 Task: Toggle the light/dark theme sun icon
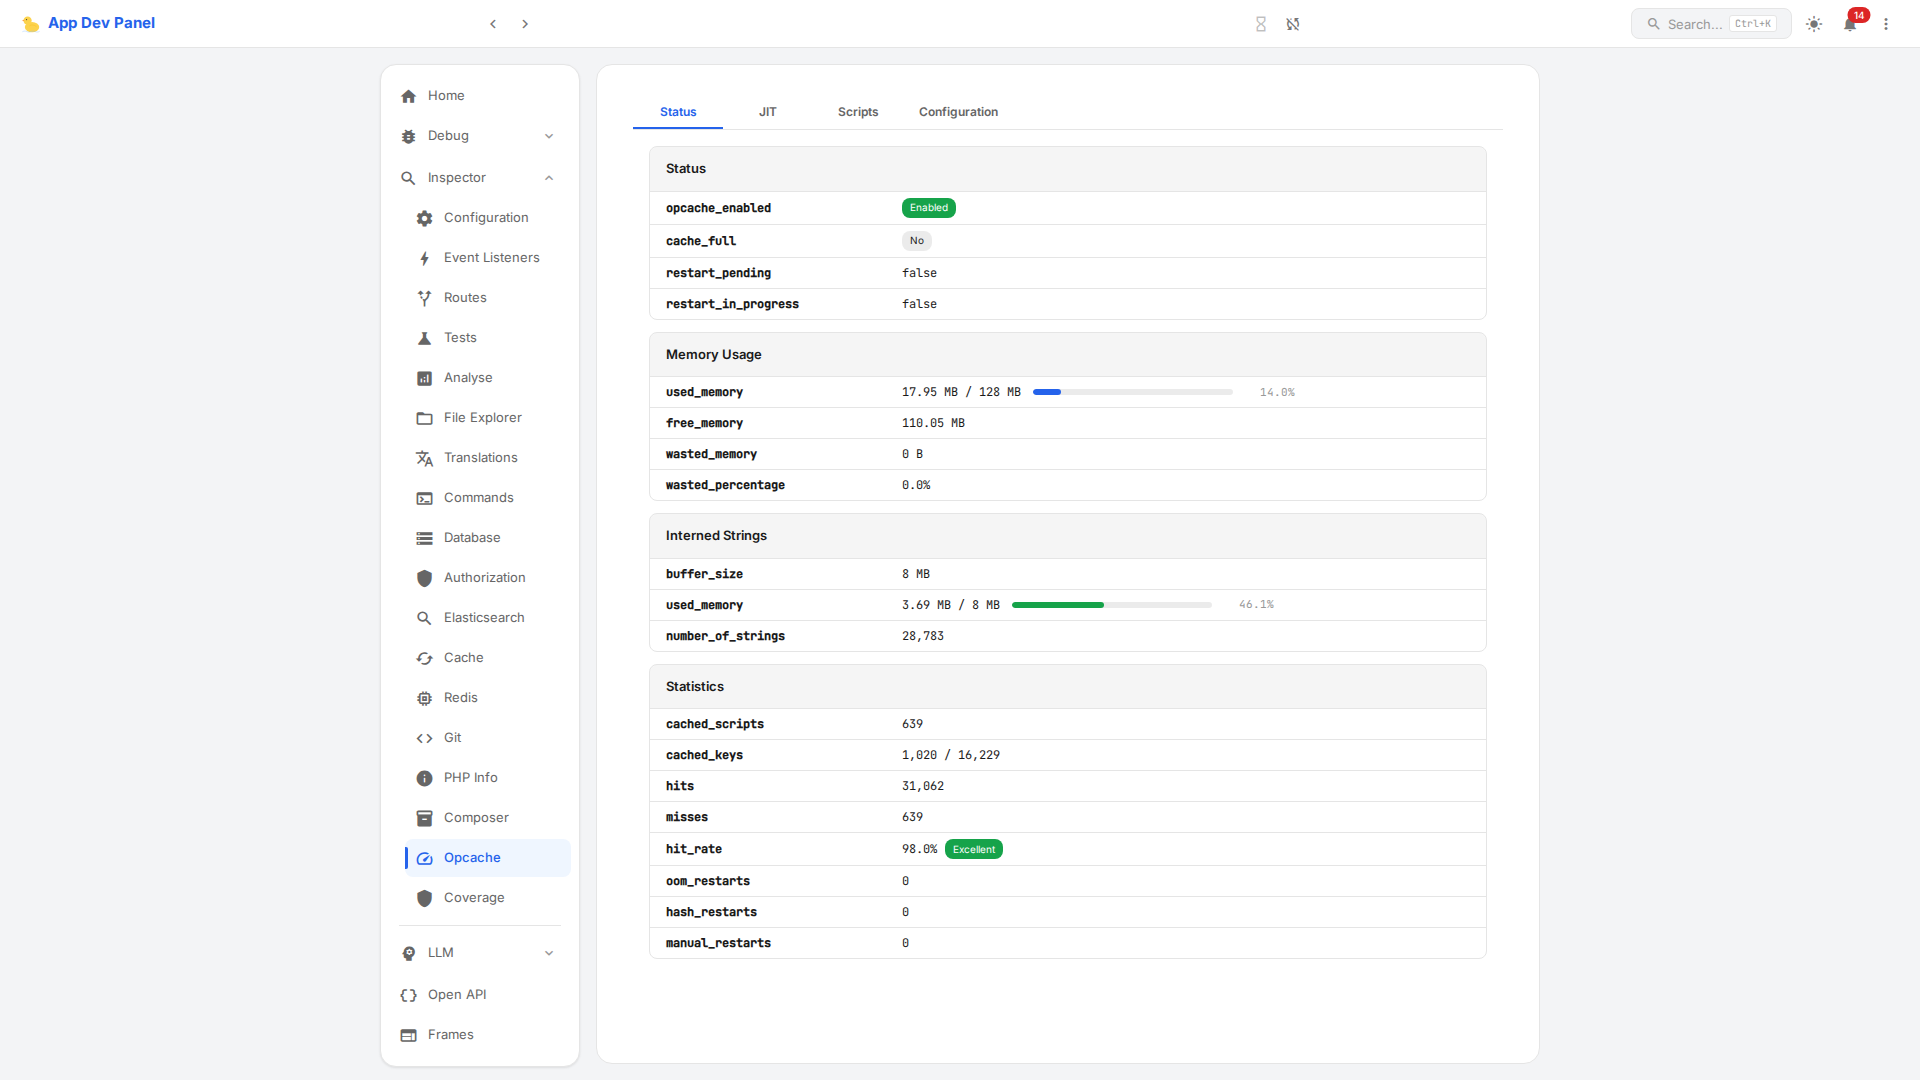pos(1813,24)
